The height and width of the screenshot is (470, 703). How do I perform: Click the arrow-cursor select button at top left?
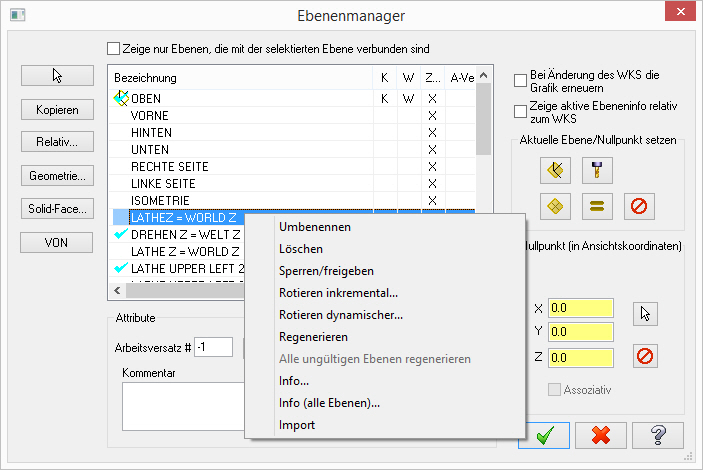pos(57,75)
